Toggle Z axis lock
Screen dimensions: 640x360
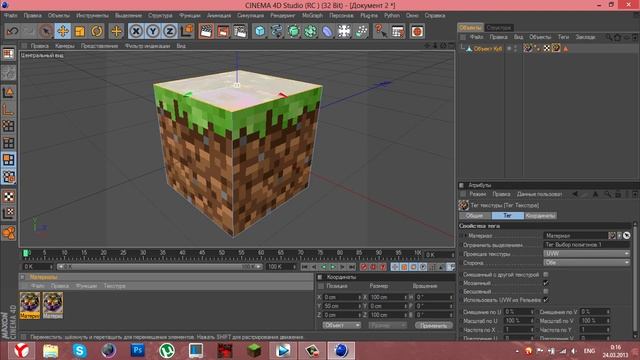(x=169, y=31)
